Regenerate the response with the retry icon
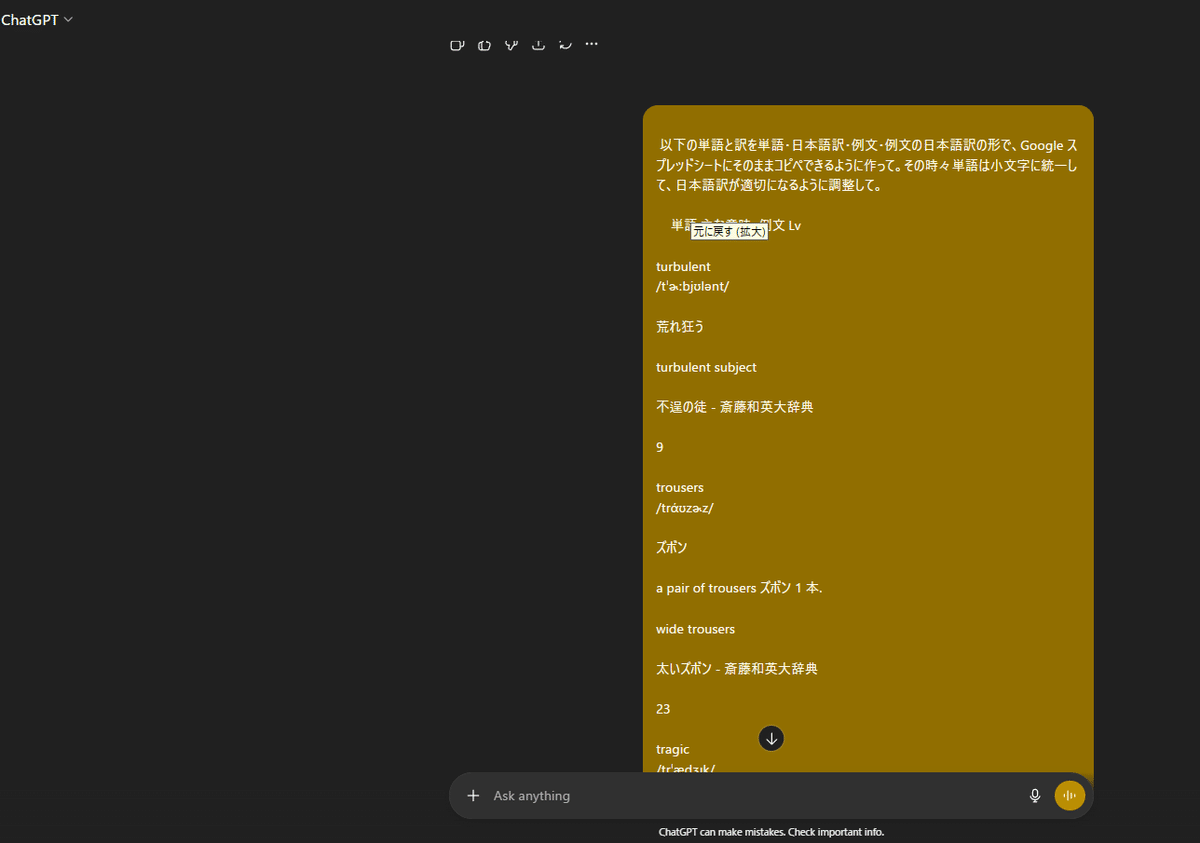The image size is (1200, 843). point(565,44)
